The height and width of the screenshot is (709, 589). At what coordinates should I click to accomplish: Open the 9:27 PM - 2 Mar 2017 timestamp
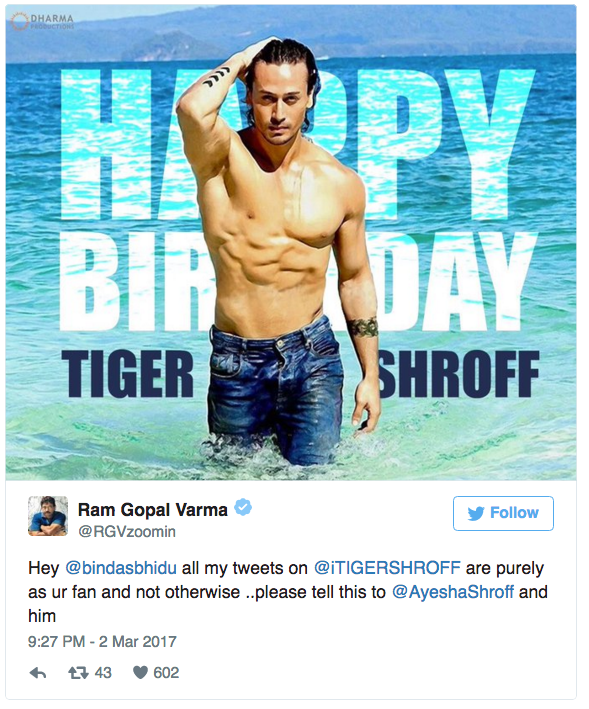102,642
